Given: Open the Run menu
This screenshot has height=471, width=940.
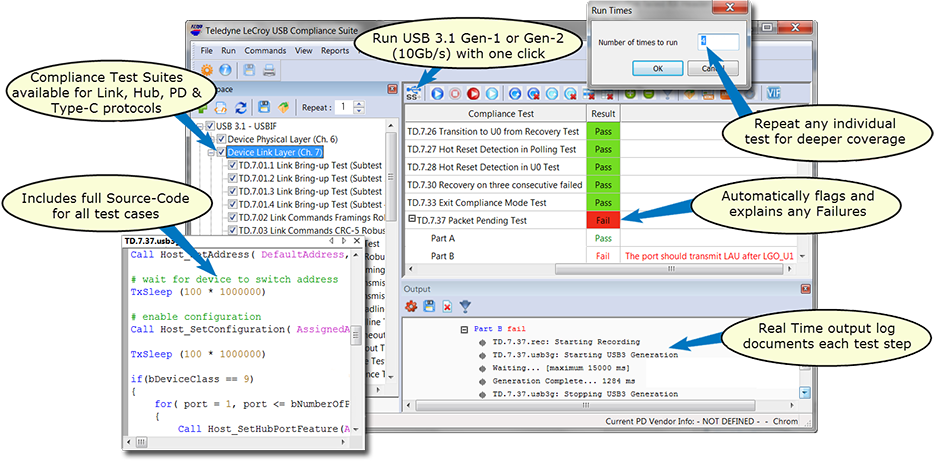Looking at the screenshot, I should coord(228,51).
